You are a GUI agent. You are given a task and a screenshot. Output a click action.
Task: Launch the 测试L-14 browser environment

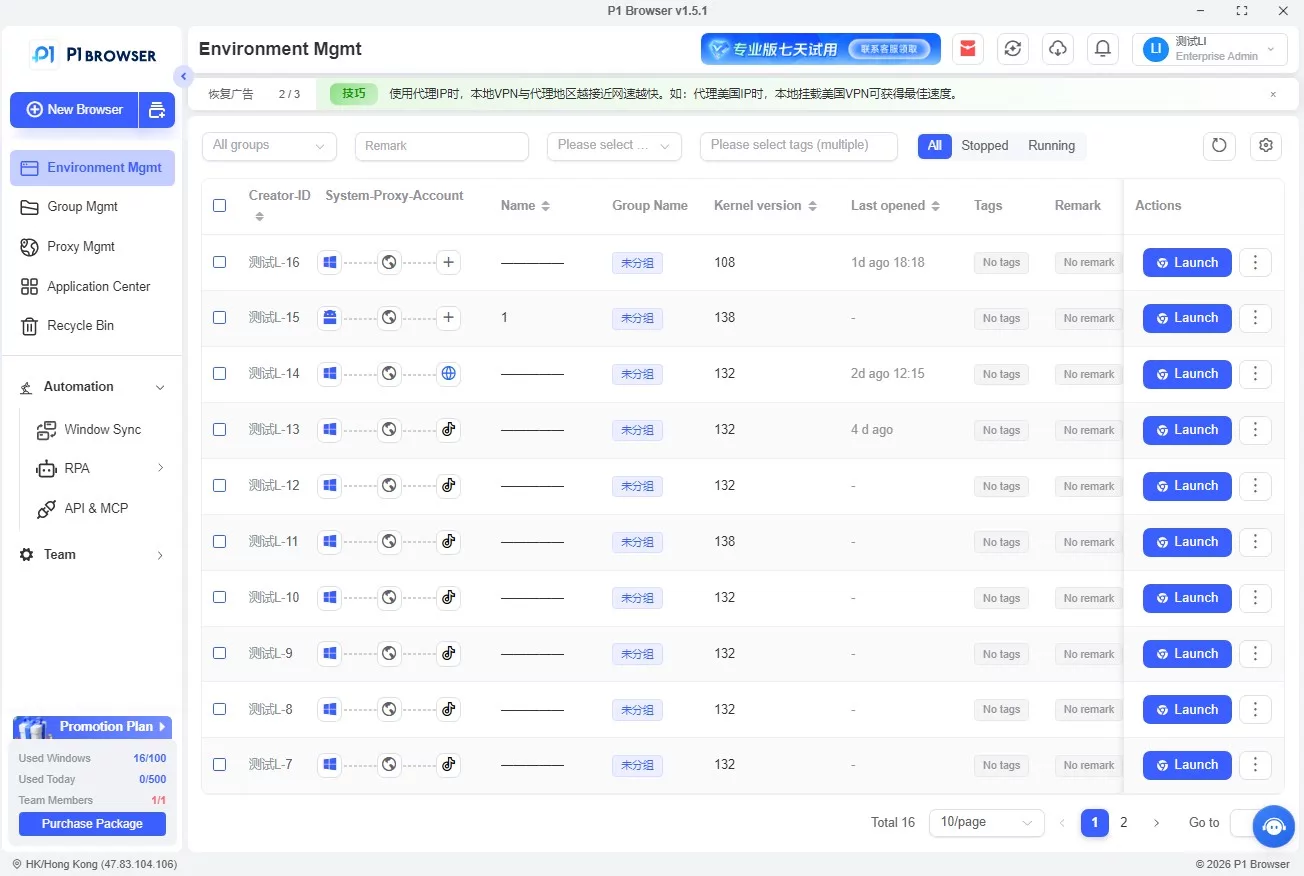1187,374
